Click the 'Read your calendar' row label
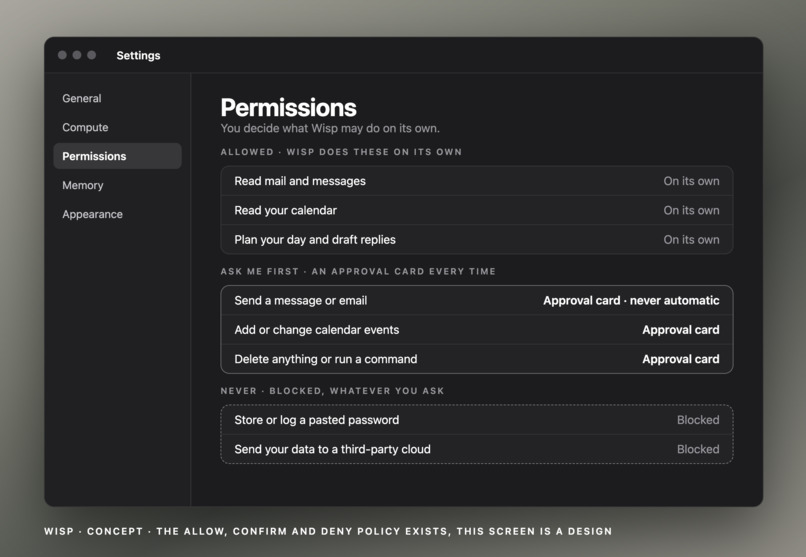The width and height of the screenshot is (806, 557). 286,210
